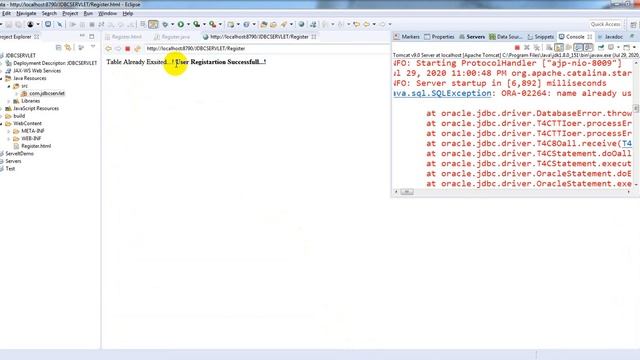Click the Debug bug icon in main toolbar
This screenshot has width=640, height=360.
coord(165,24)
